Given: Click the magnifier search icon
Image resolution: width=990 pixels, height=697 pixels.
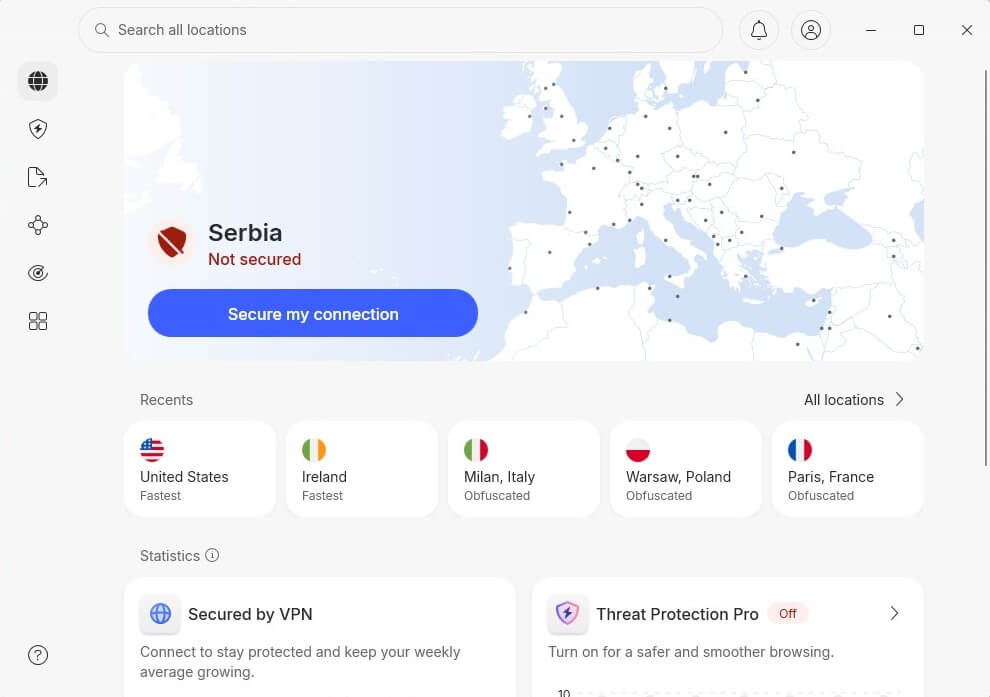Looking at the screenshot, I should [102, 30].
